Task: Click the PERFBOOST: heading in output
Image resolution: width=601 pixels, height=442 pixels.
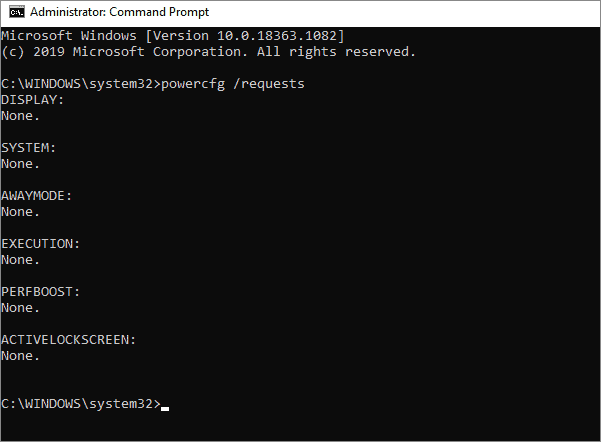Action: (x=41, y=292)
